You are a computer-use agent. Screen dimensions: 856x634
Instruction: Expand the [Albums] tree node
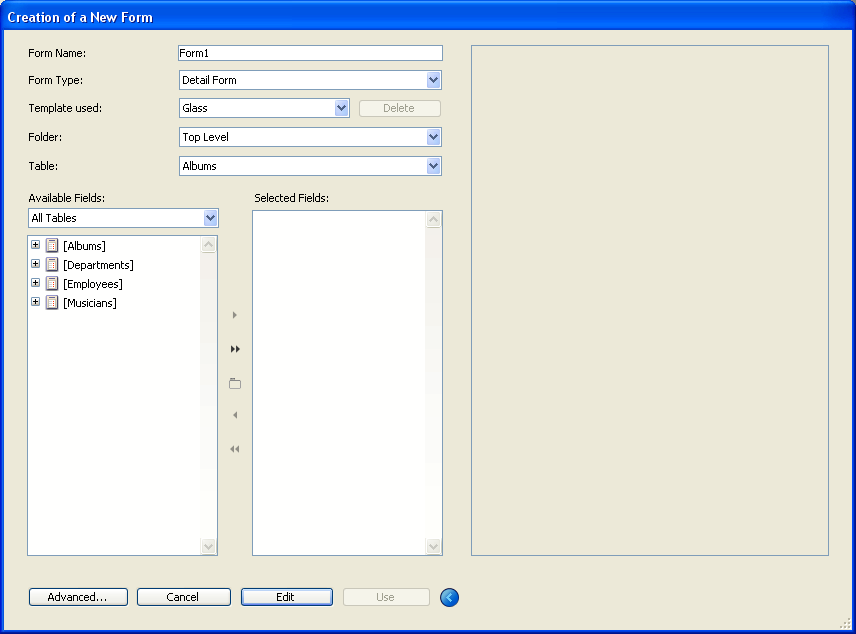point(35,245)
